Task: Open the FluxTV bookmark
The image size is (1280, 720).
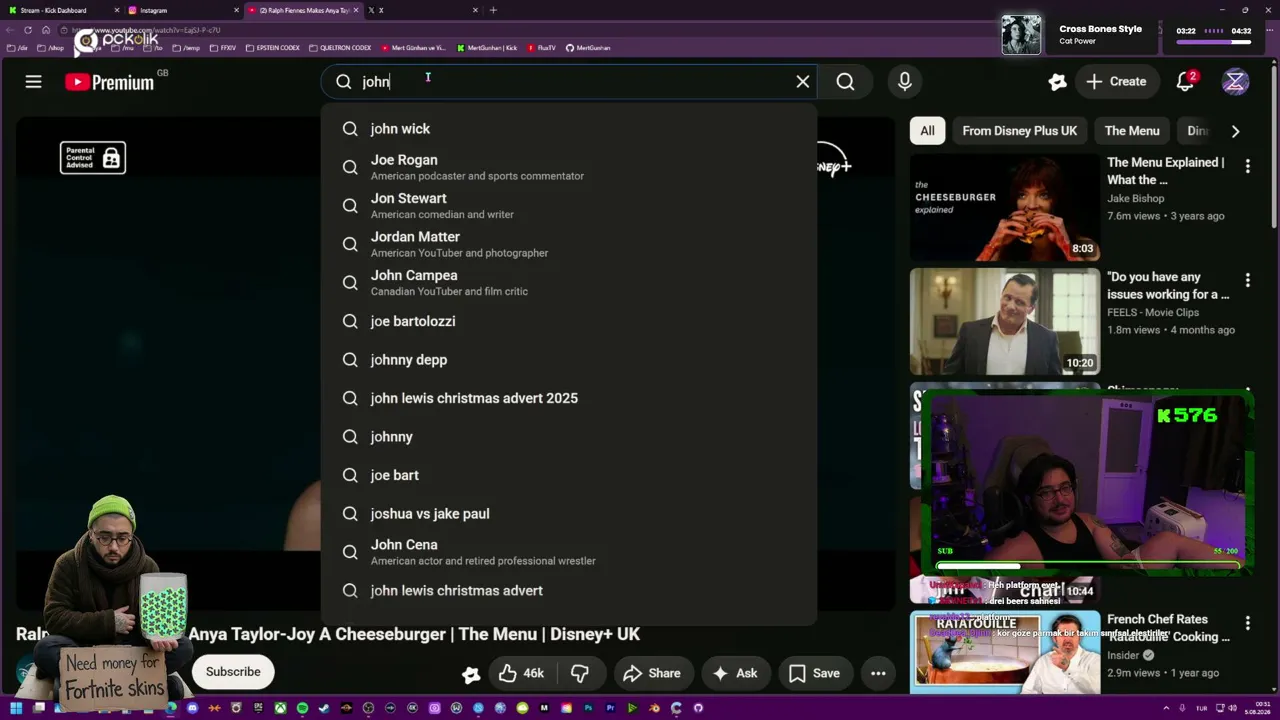Action: [542, 48]
